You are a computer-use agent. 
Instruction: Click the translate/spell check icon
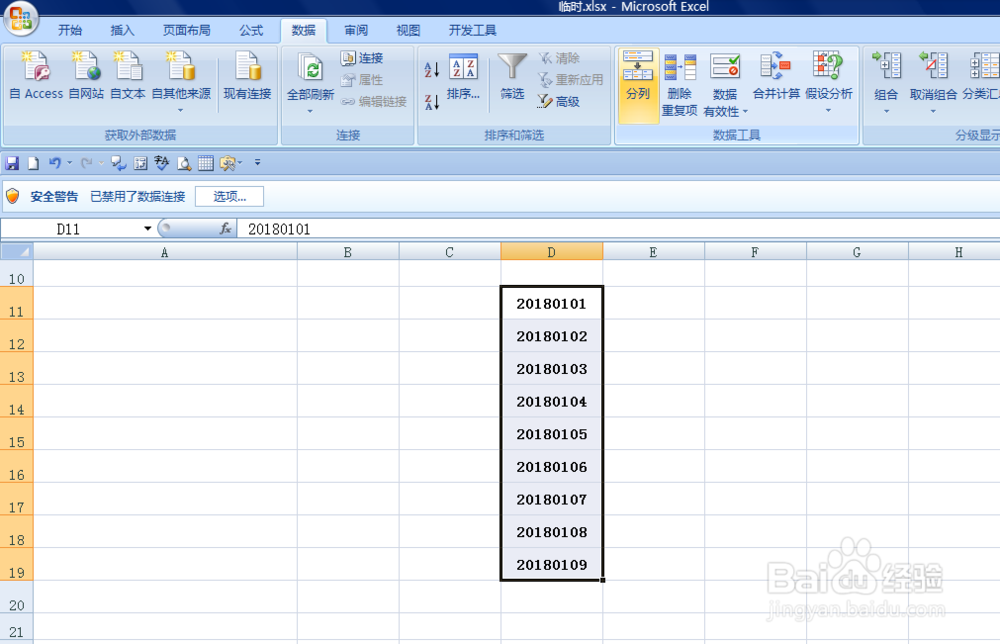coord(161,163)
